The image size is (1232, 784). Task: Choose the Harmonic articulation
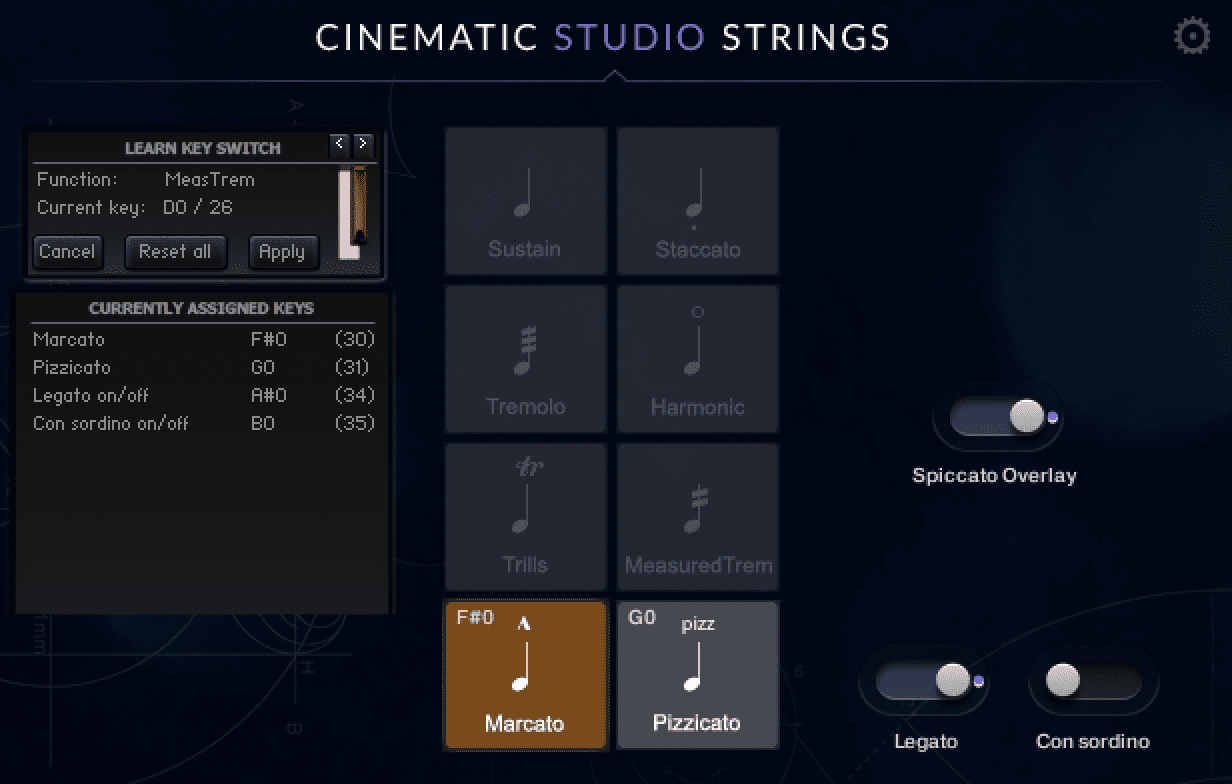[697, 359]
